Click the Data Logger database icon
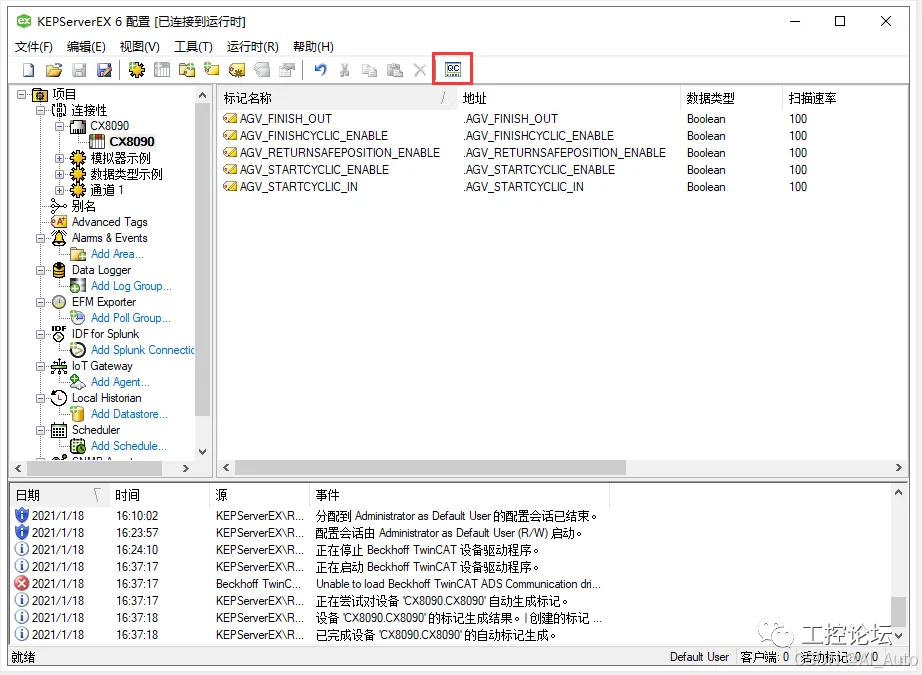 pyautogui.click(x=59, y=270)
